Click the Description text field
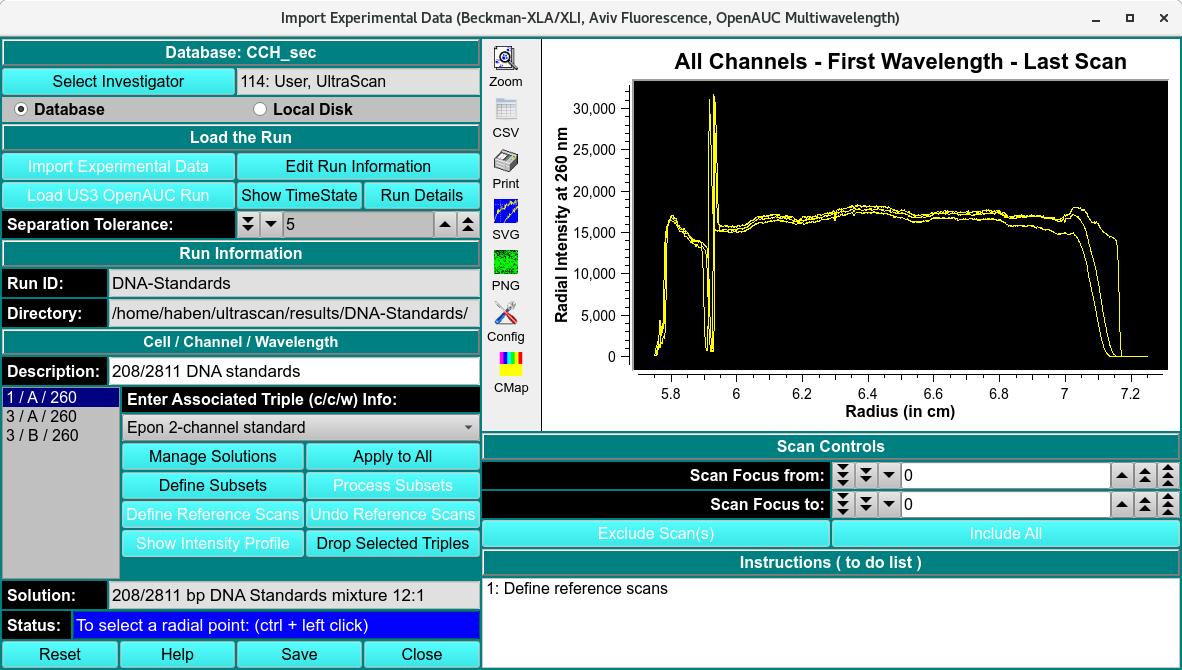This screenshot has height=670, width=1182. [x=294, y=371]
